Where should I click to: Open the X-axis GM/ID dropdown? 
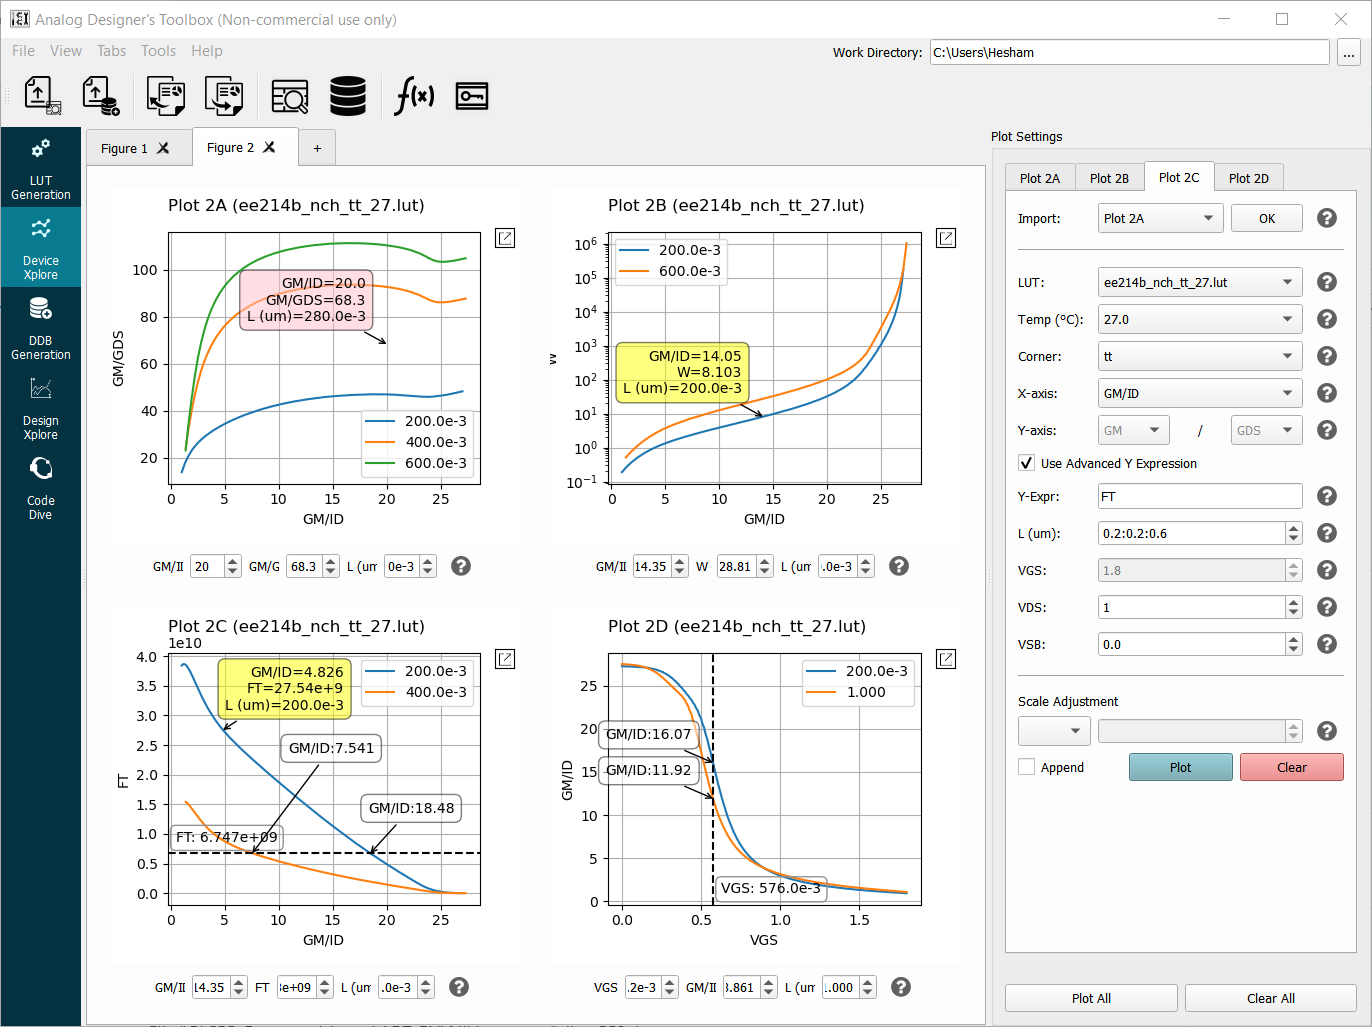pos(1200,393)
